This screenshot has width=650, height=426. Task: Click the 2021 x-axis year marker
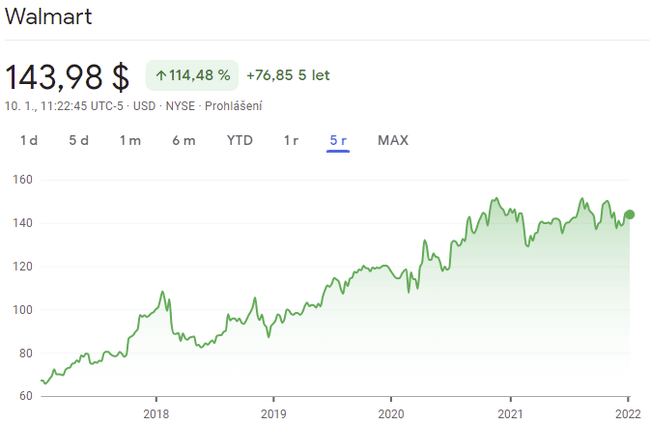click(510, 414)
